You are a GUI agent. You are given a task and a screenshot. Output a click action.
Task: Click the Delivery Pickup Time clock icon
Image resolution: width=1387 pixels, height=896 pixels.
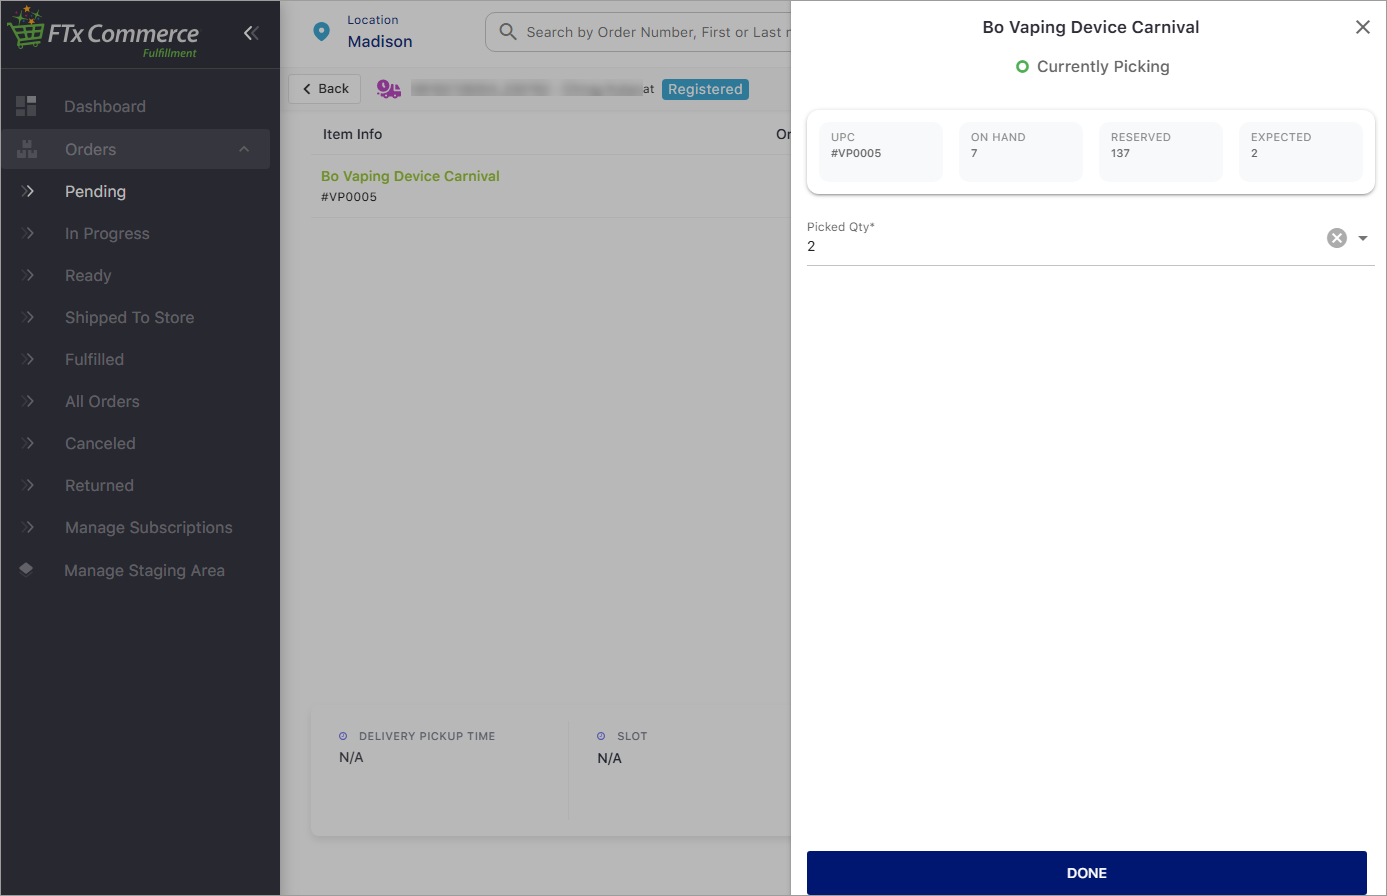(x=343, y=736)
